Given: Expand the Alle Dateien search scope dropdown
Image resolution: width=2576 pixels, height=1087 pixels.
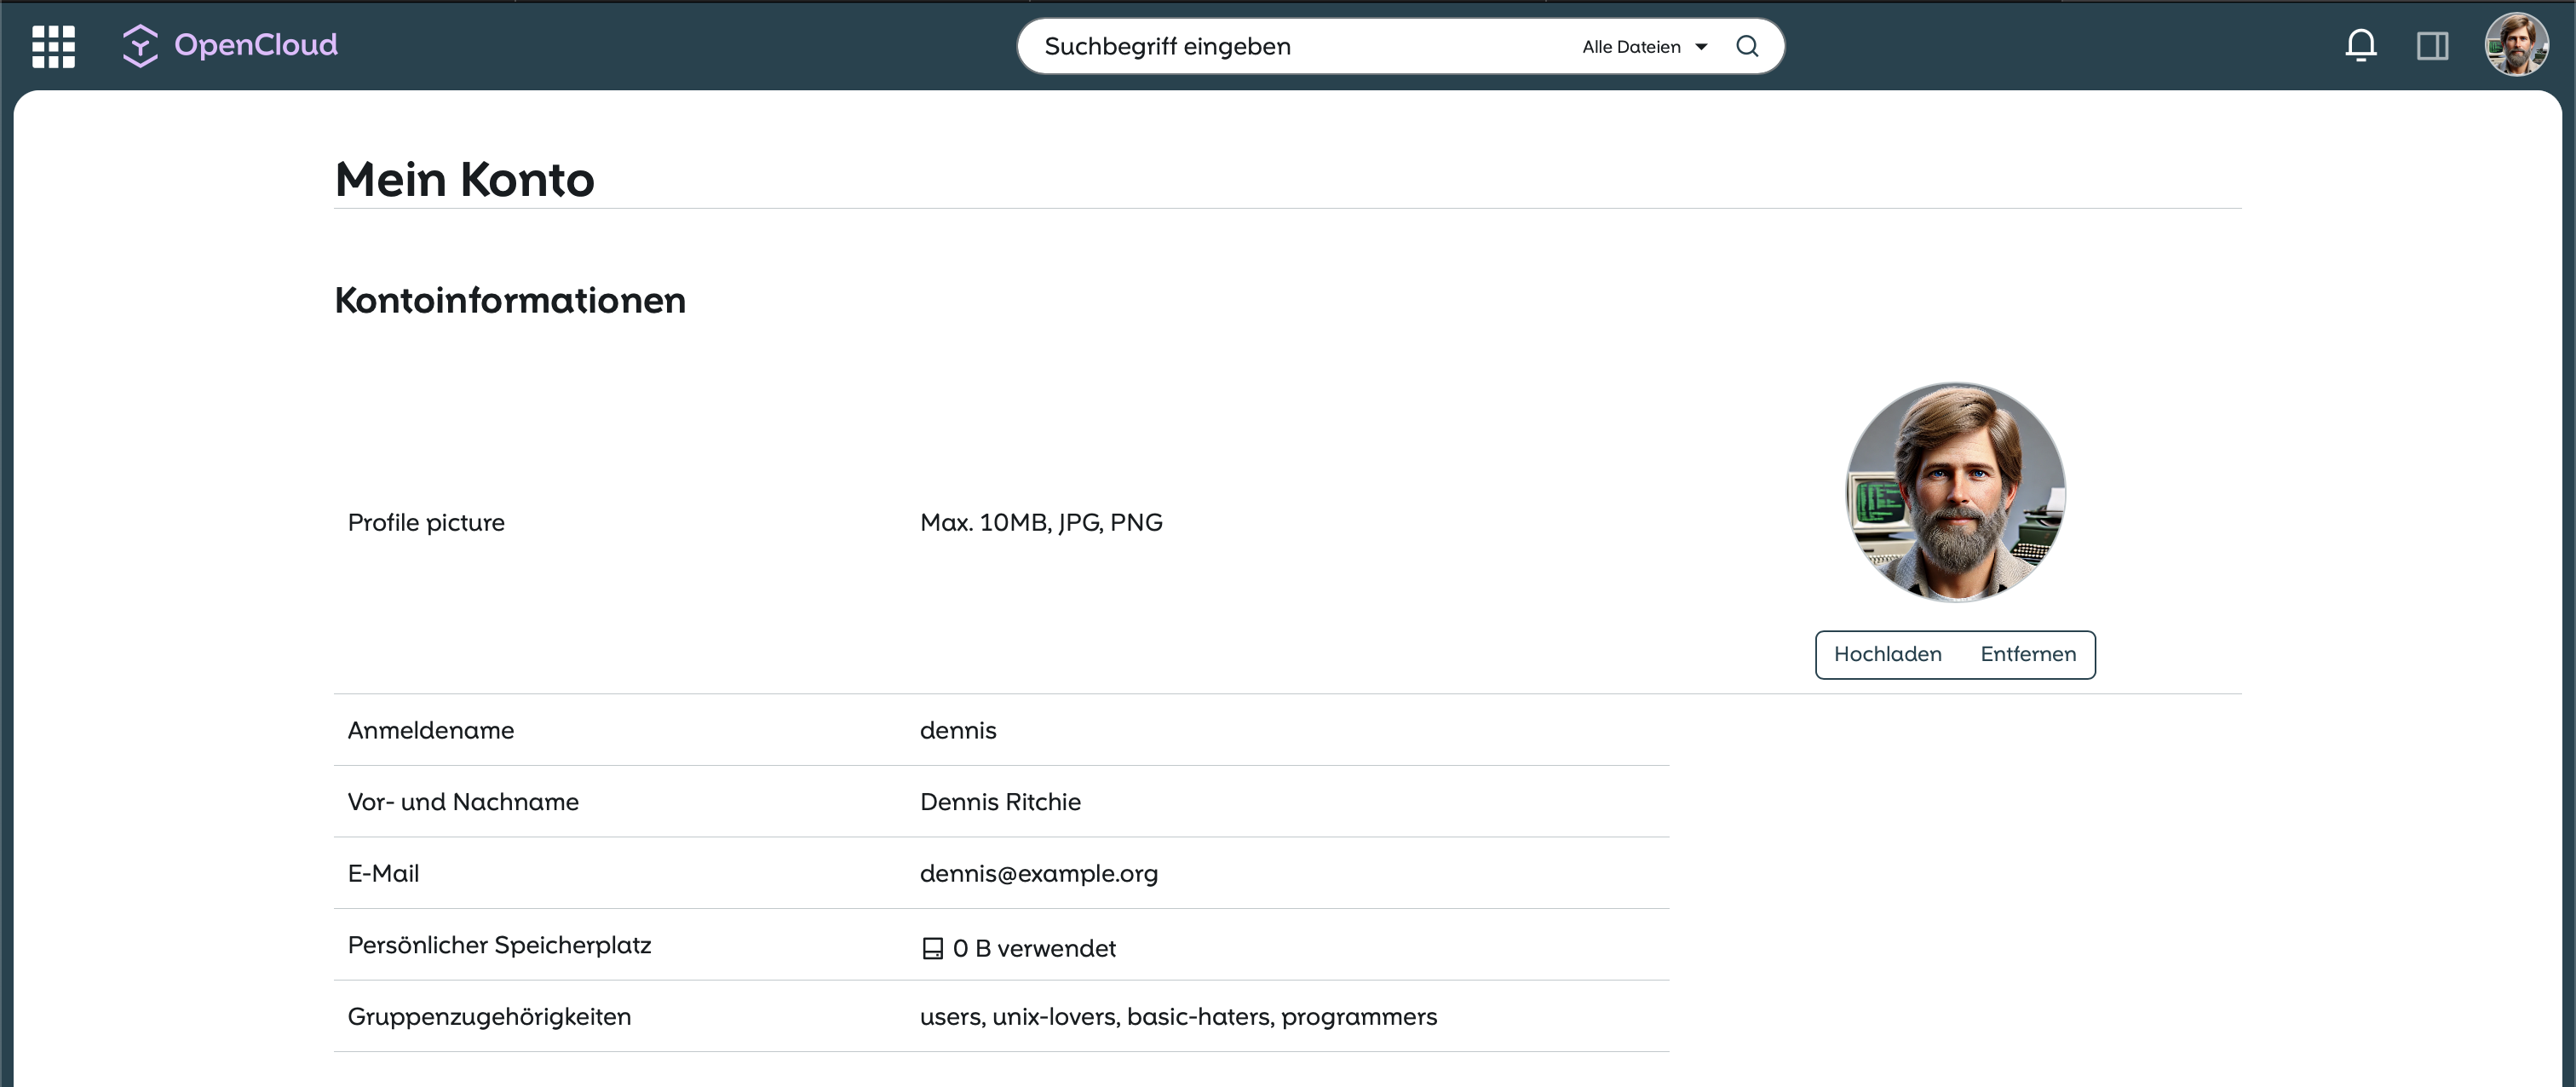Looking at the screenshot, I should tap(1631, 47).
